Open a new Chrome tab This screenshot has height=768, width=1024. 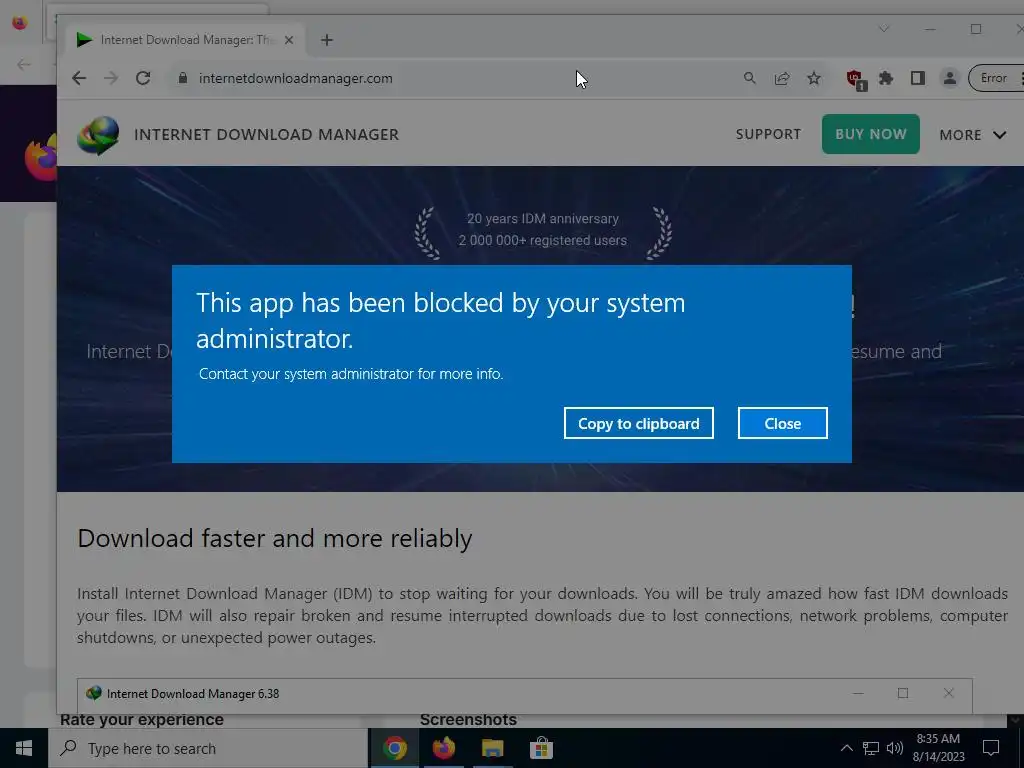pos(327,40)
